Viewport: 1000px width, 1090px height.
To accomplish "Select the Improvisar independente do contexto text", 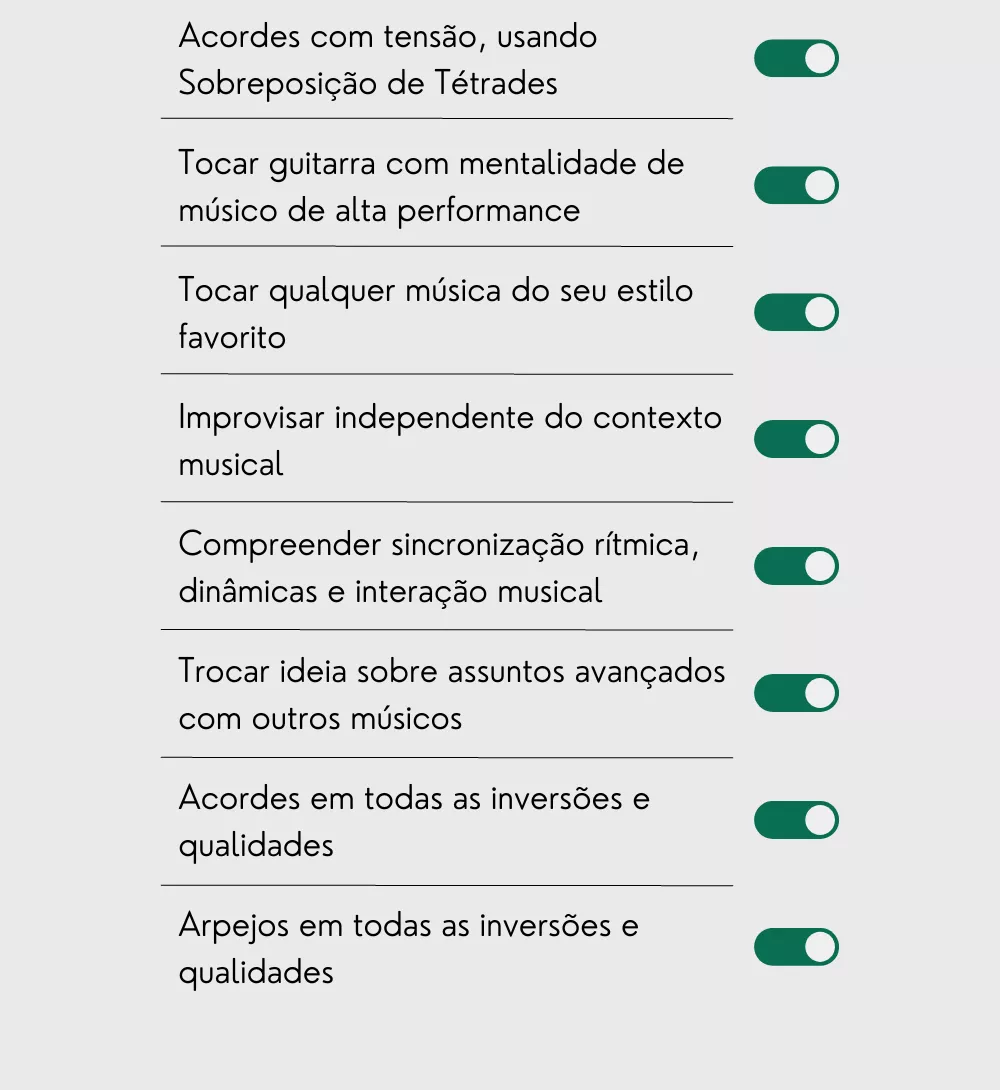I will (449, 418).
